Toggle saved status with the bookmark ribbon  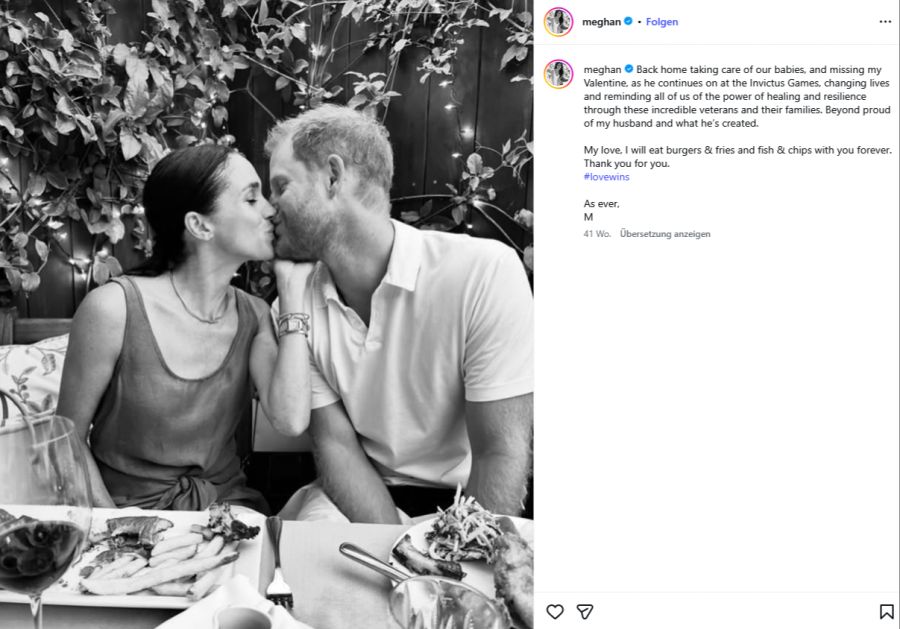[887, 609]
